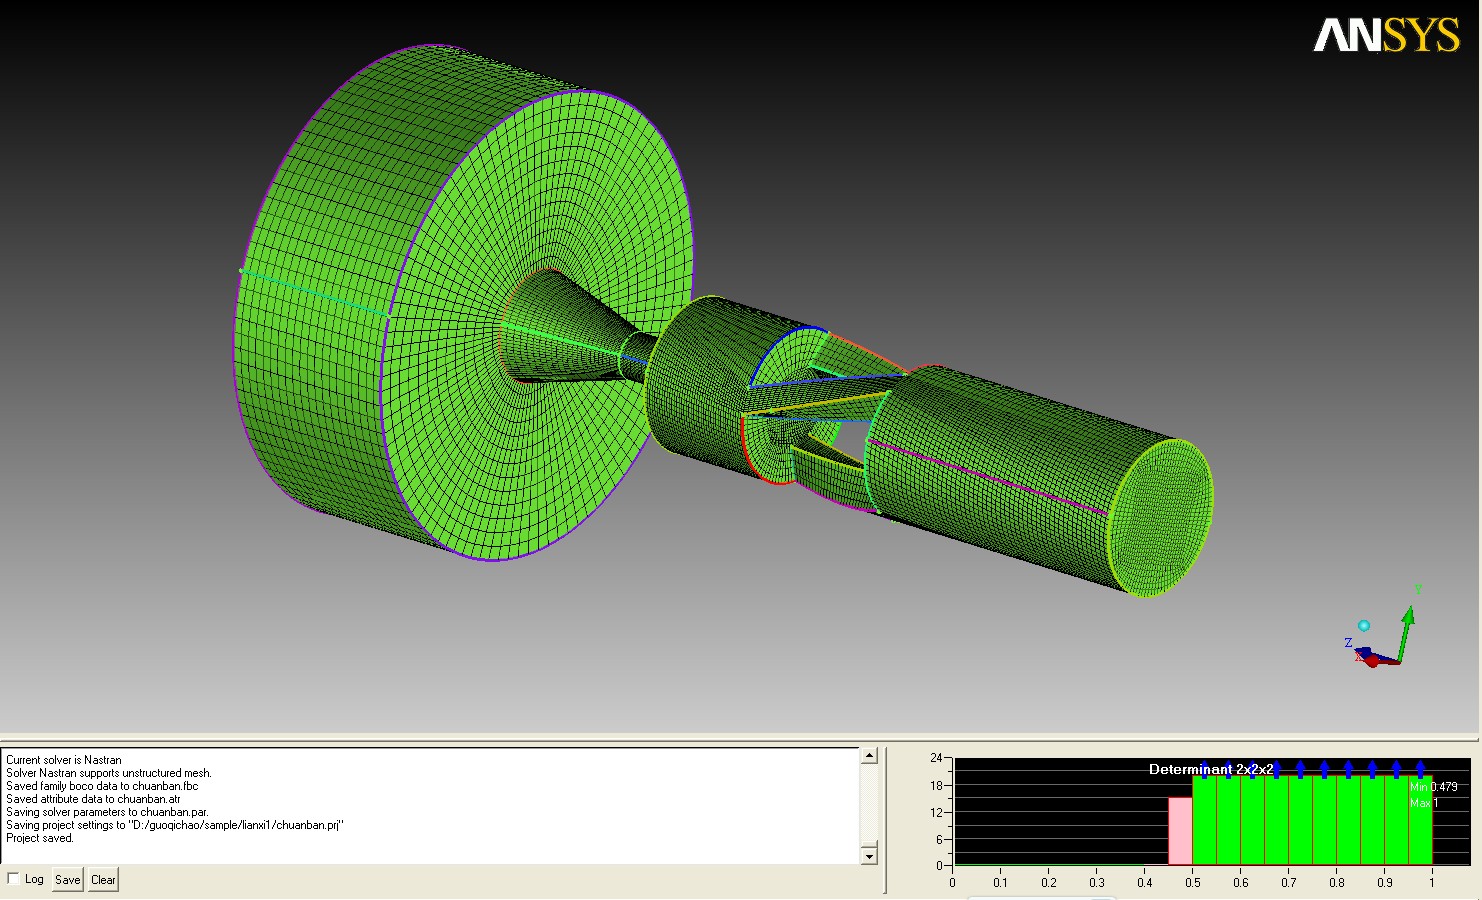Click the ANSYS logo in the viewport
This screenshot has width=1482, height=900.
point(1385,36)
